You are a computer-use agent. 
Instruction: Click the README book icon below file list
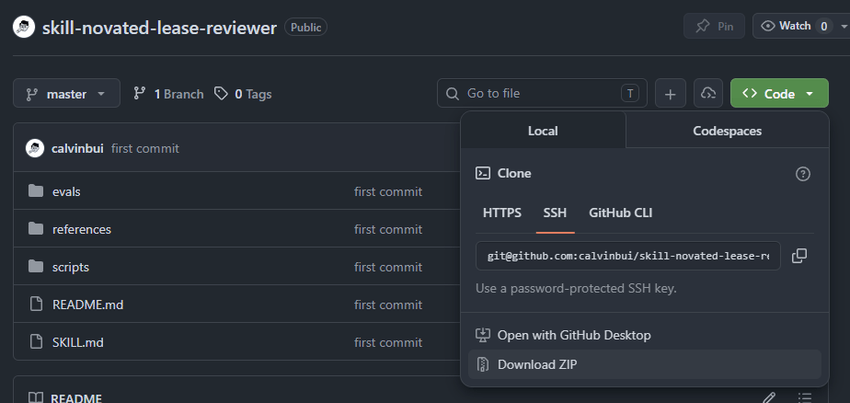coord(36,398)
